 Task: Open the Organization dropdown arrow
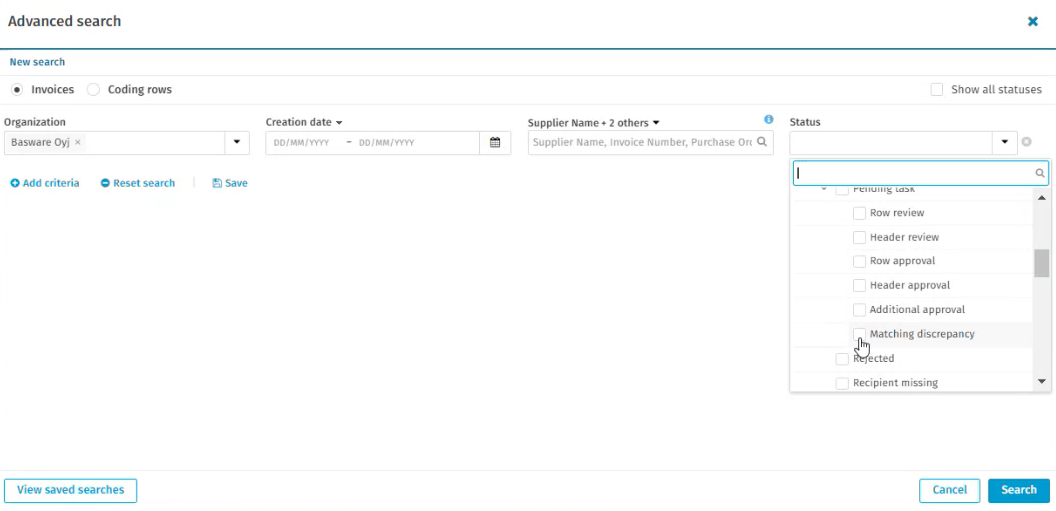[x=237, y=143]
